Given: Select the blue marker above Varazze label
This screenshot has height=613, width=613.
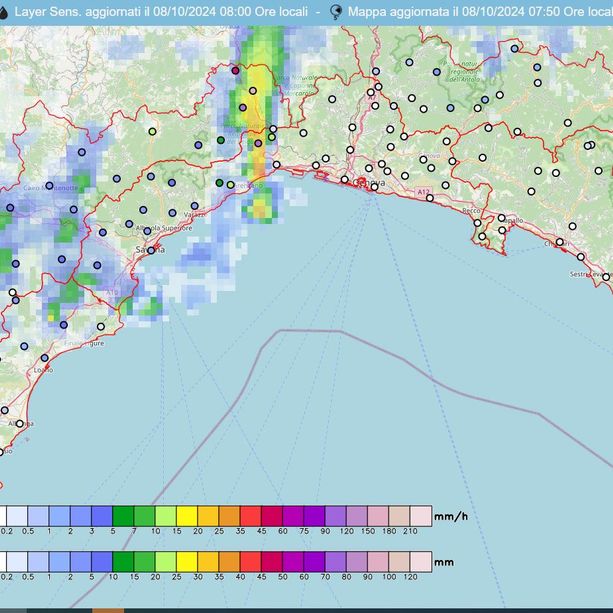Looking at the screenshot, I should (195, 206).
